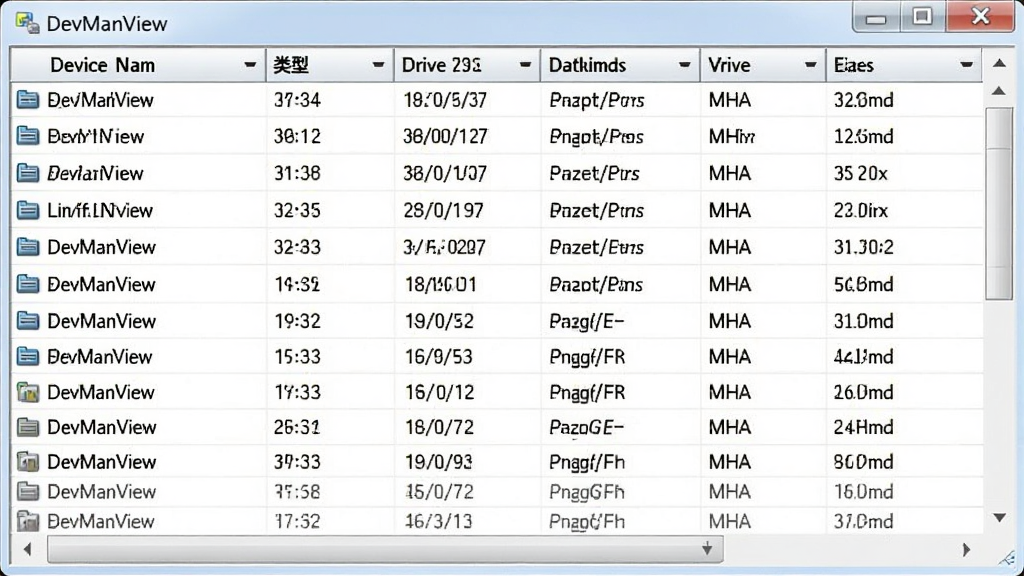Click the drive value 28/0/197
Image resolution: width=1024 pixels, height=576 pixels.
point(443,210)
